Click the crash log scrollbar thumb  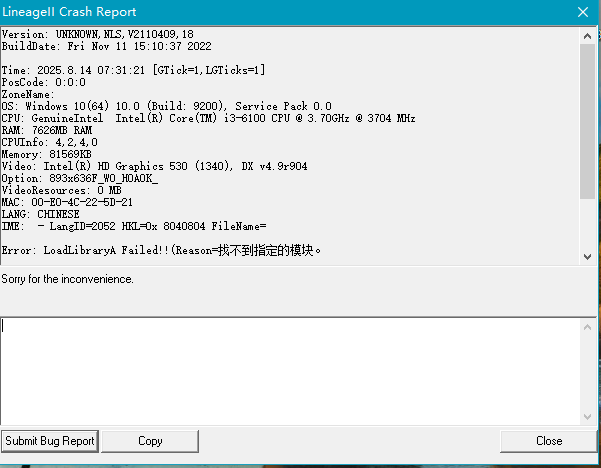click(x=589, y=120)
